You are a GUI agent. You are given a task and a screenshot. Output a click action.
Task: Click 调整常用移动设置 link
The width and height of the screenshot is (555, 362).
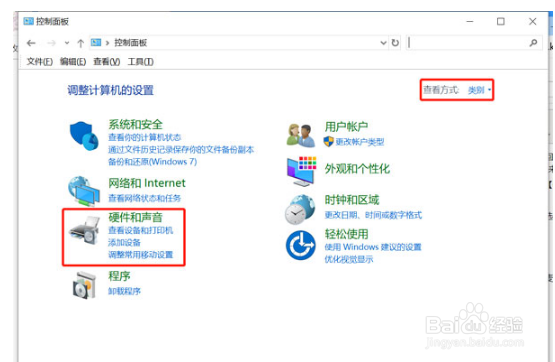141,255
